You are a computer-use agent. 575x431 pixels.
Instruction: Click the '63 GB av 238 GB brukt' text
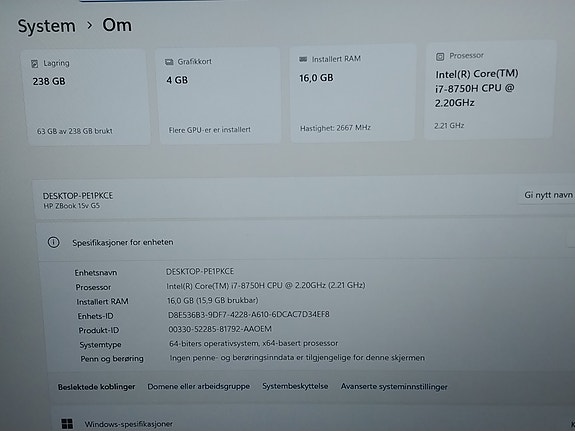[75, 131]
